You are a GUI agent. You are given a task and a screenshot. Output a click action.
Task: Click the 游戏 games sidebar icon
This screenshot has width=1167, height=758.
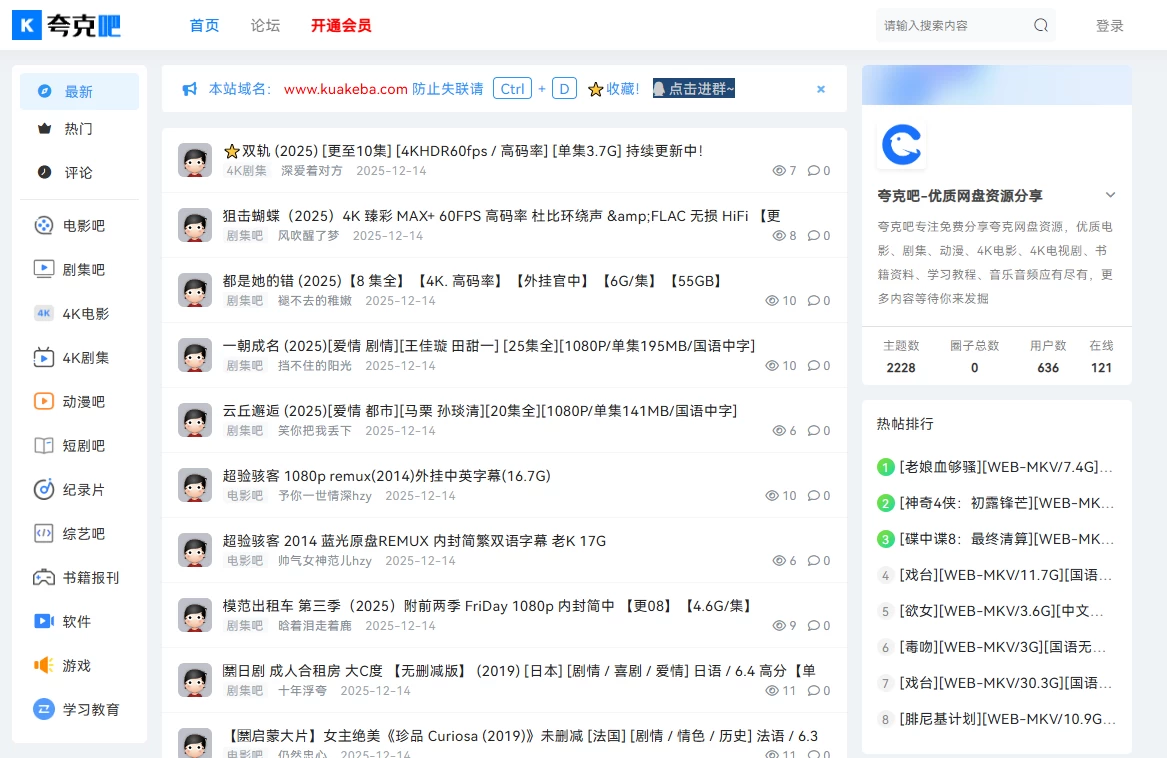coord(42,665)
